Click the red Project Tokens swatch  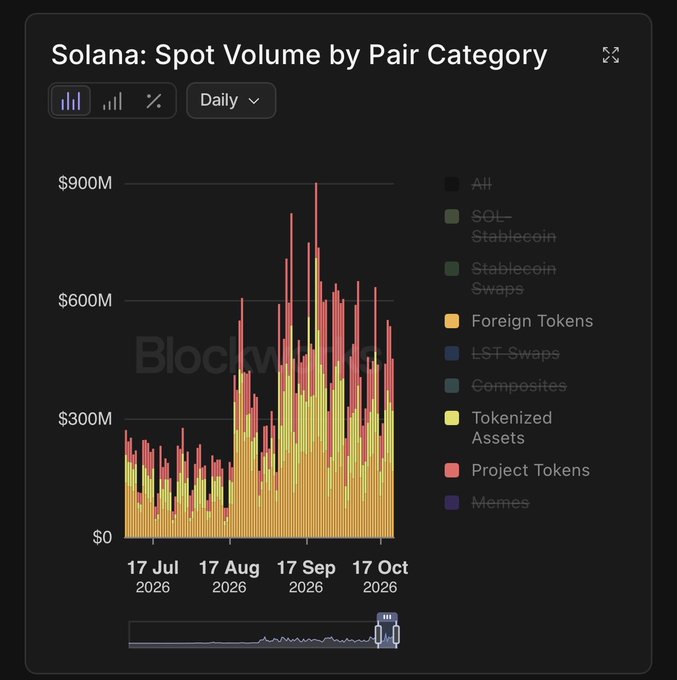coord(452,470)
